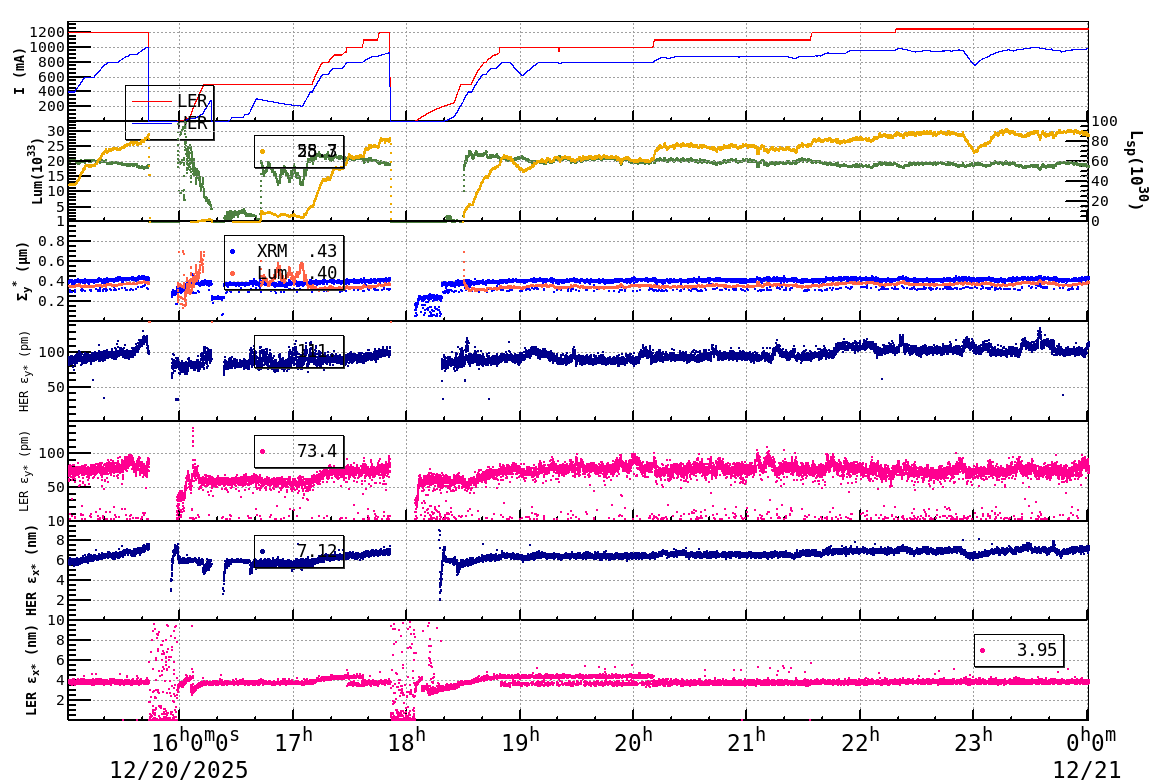Viewport: 1160px width, 782px height.
Task: Select the blue XRM marker dot in the legend
Action: (x=232, y=250)
